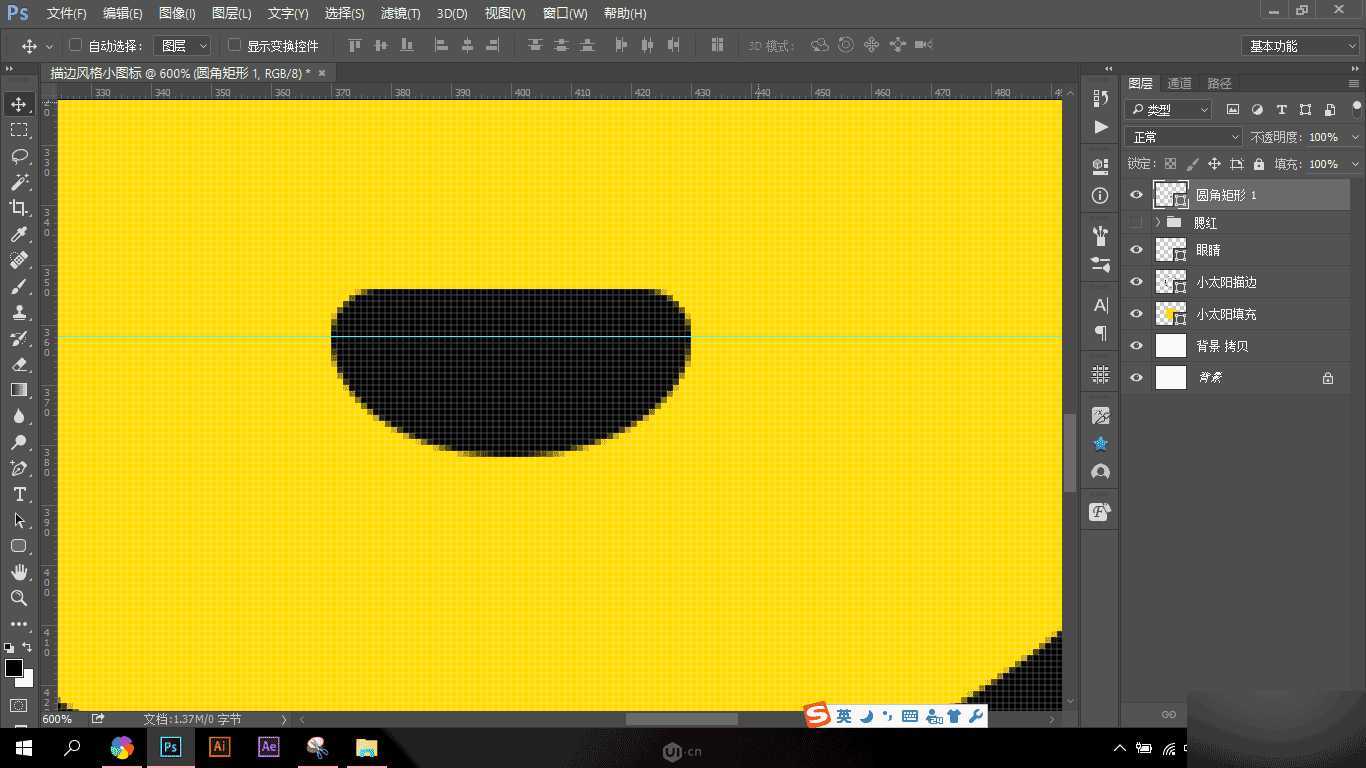Click the lock-all padlock button in the Layers panel
Viewport: 1366px width, 768px height.
click(1257, 163)
